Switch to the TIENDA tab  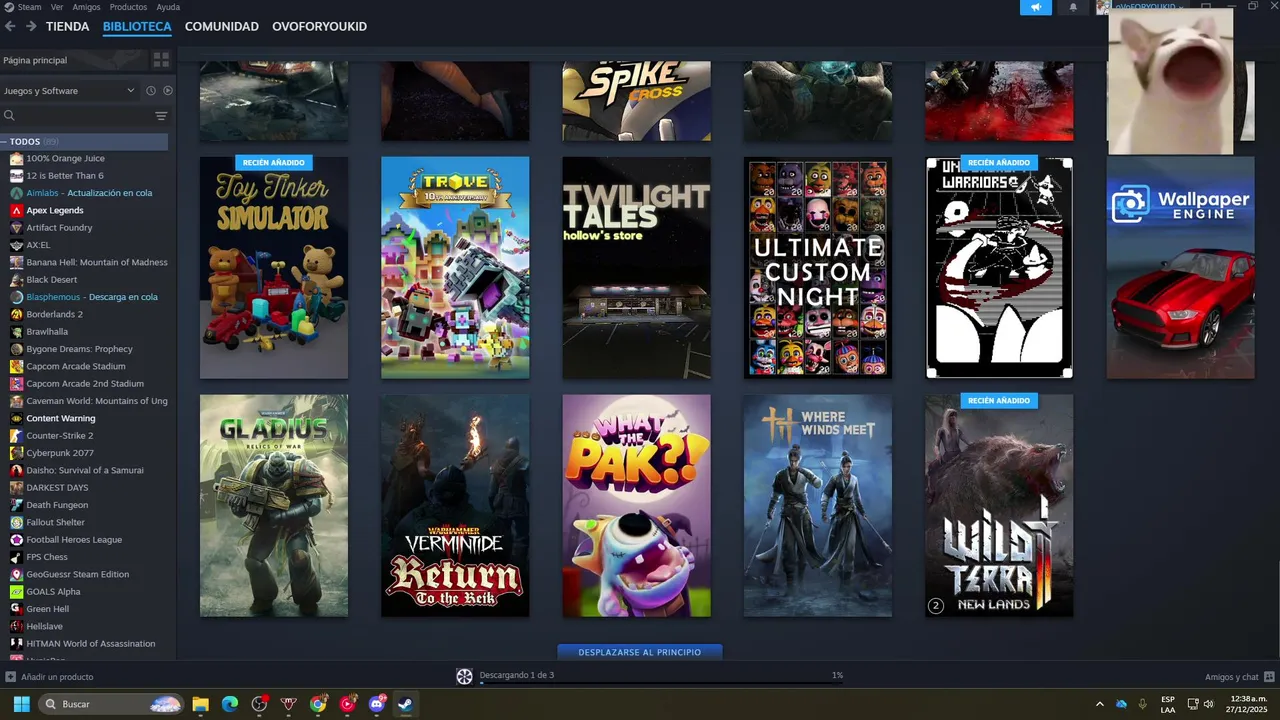tap(67, 27)
